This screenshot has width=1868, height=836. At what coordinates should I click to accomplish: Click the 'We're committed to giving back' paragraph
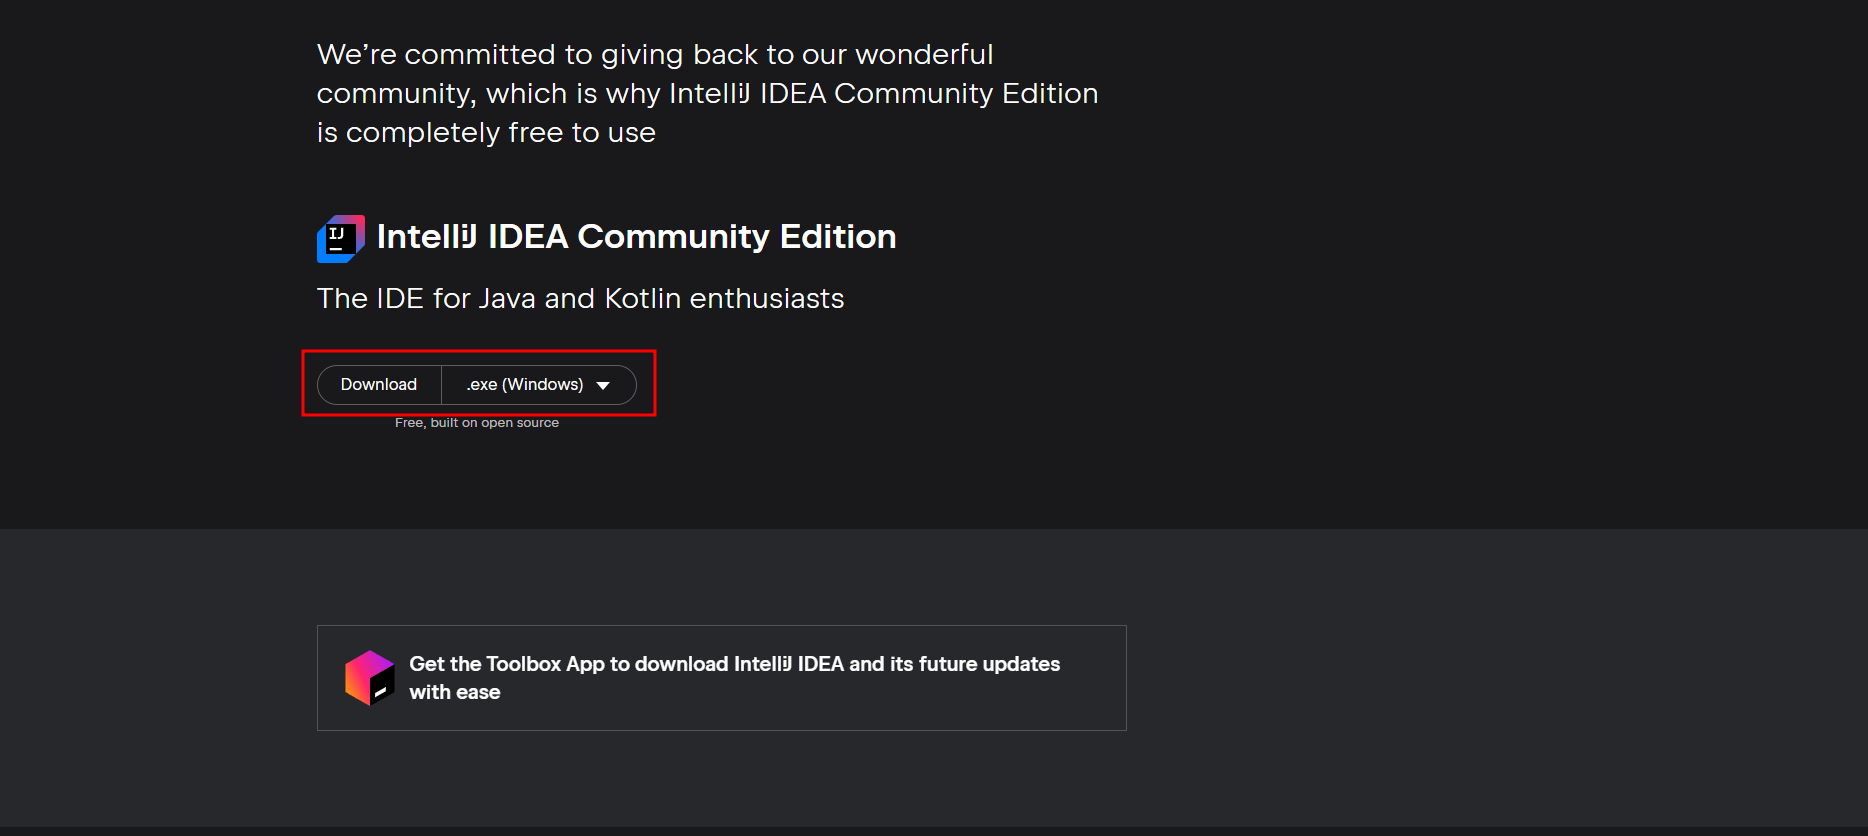click(x=707, y=93)
